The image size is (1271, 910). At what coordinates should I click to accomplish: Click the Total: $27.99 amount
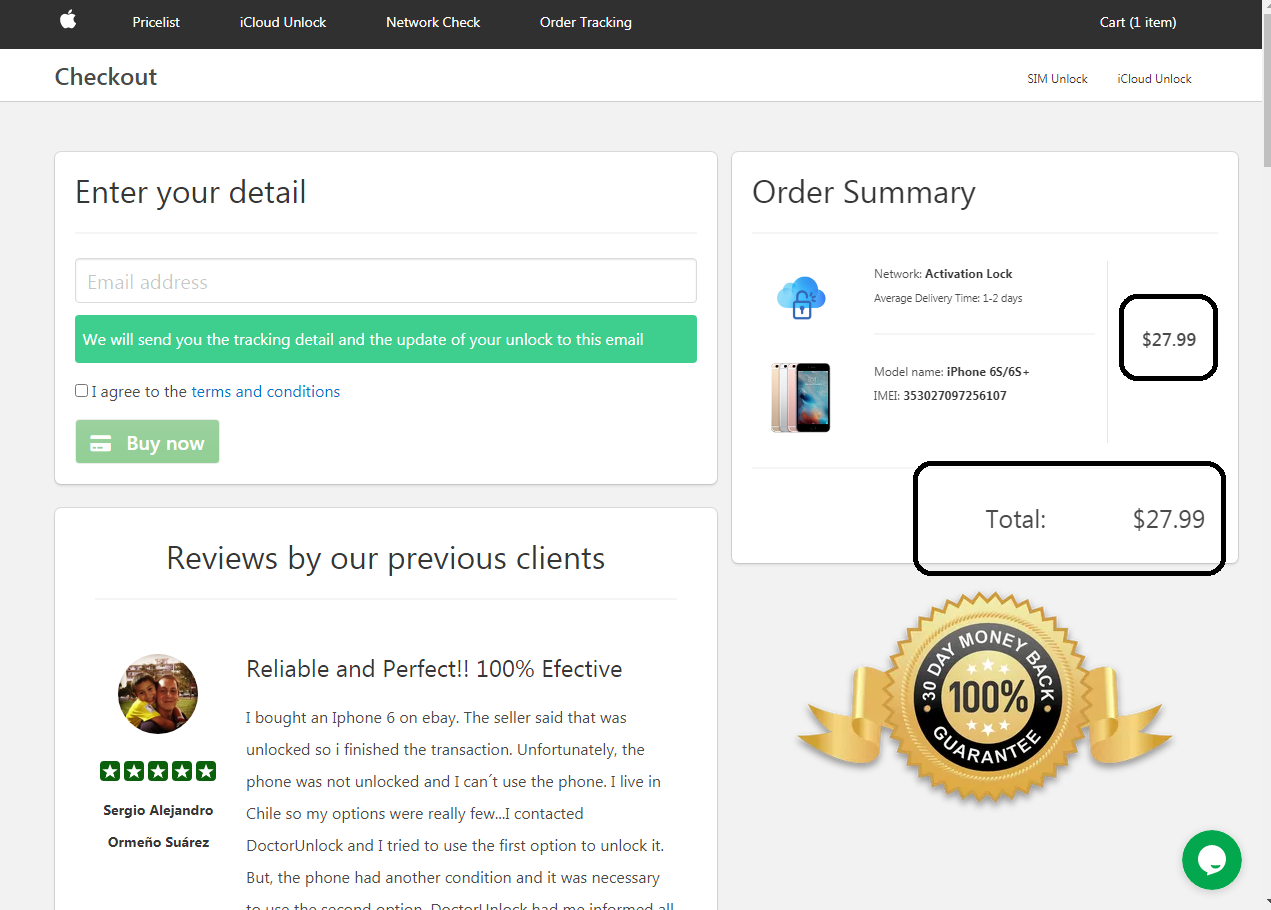(1168, 519)
